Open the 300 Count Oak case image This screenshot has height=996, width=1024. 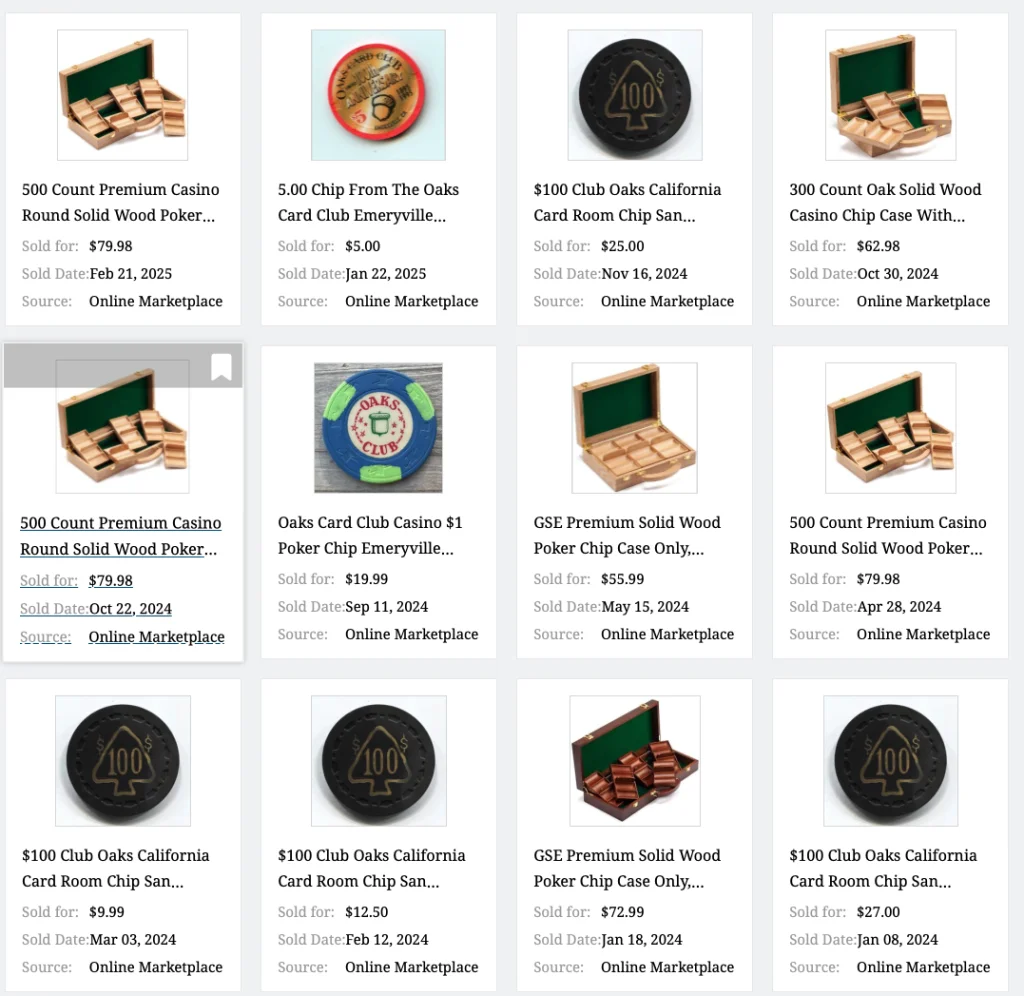pos(891,95)
